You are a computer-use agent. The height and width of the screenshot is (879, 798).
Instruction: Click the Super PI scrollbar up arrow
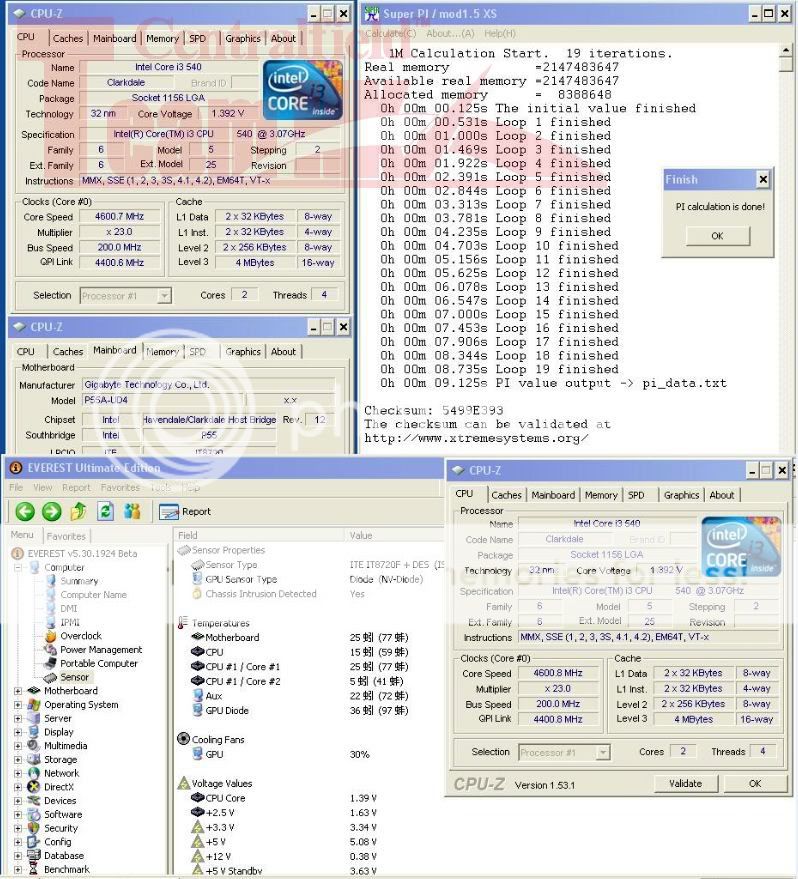click(786, 51)
